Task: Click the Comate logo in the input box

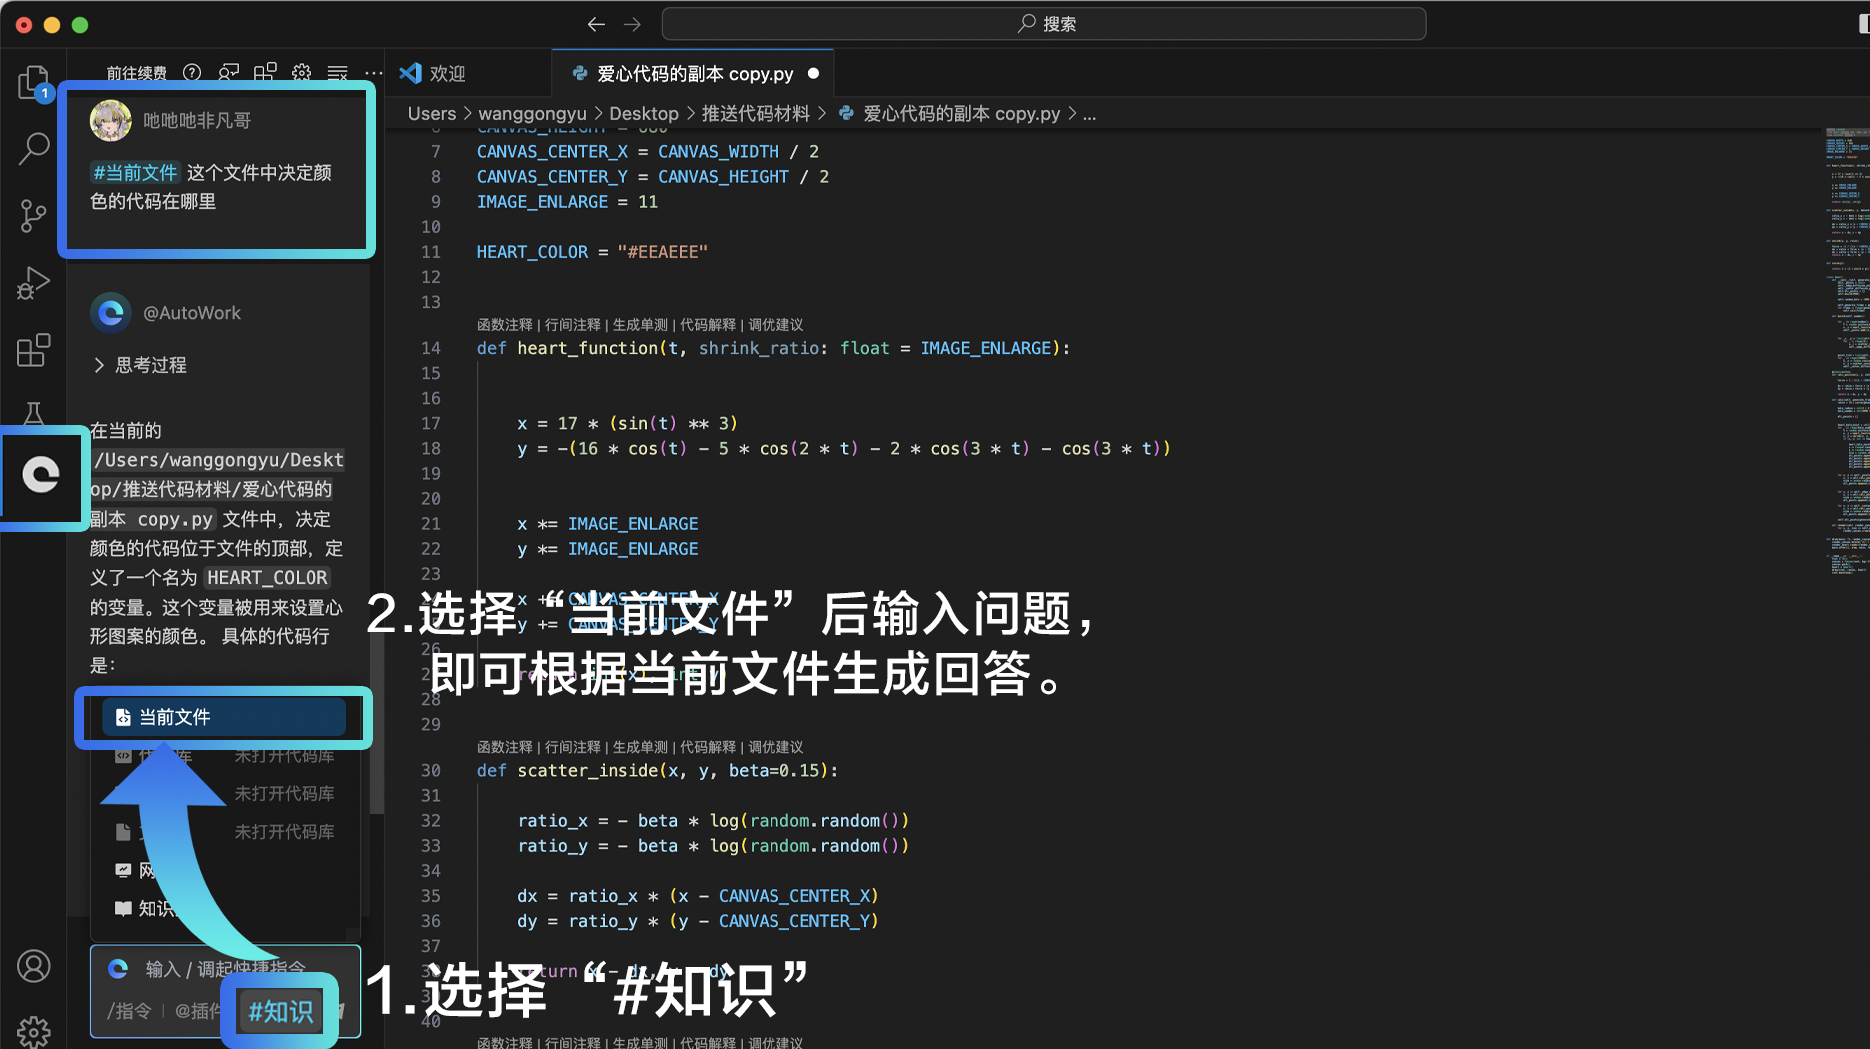Action: point(118,968)
